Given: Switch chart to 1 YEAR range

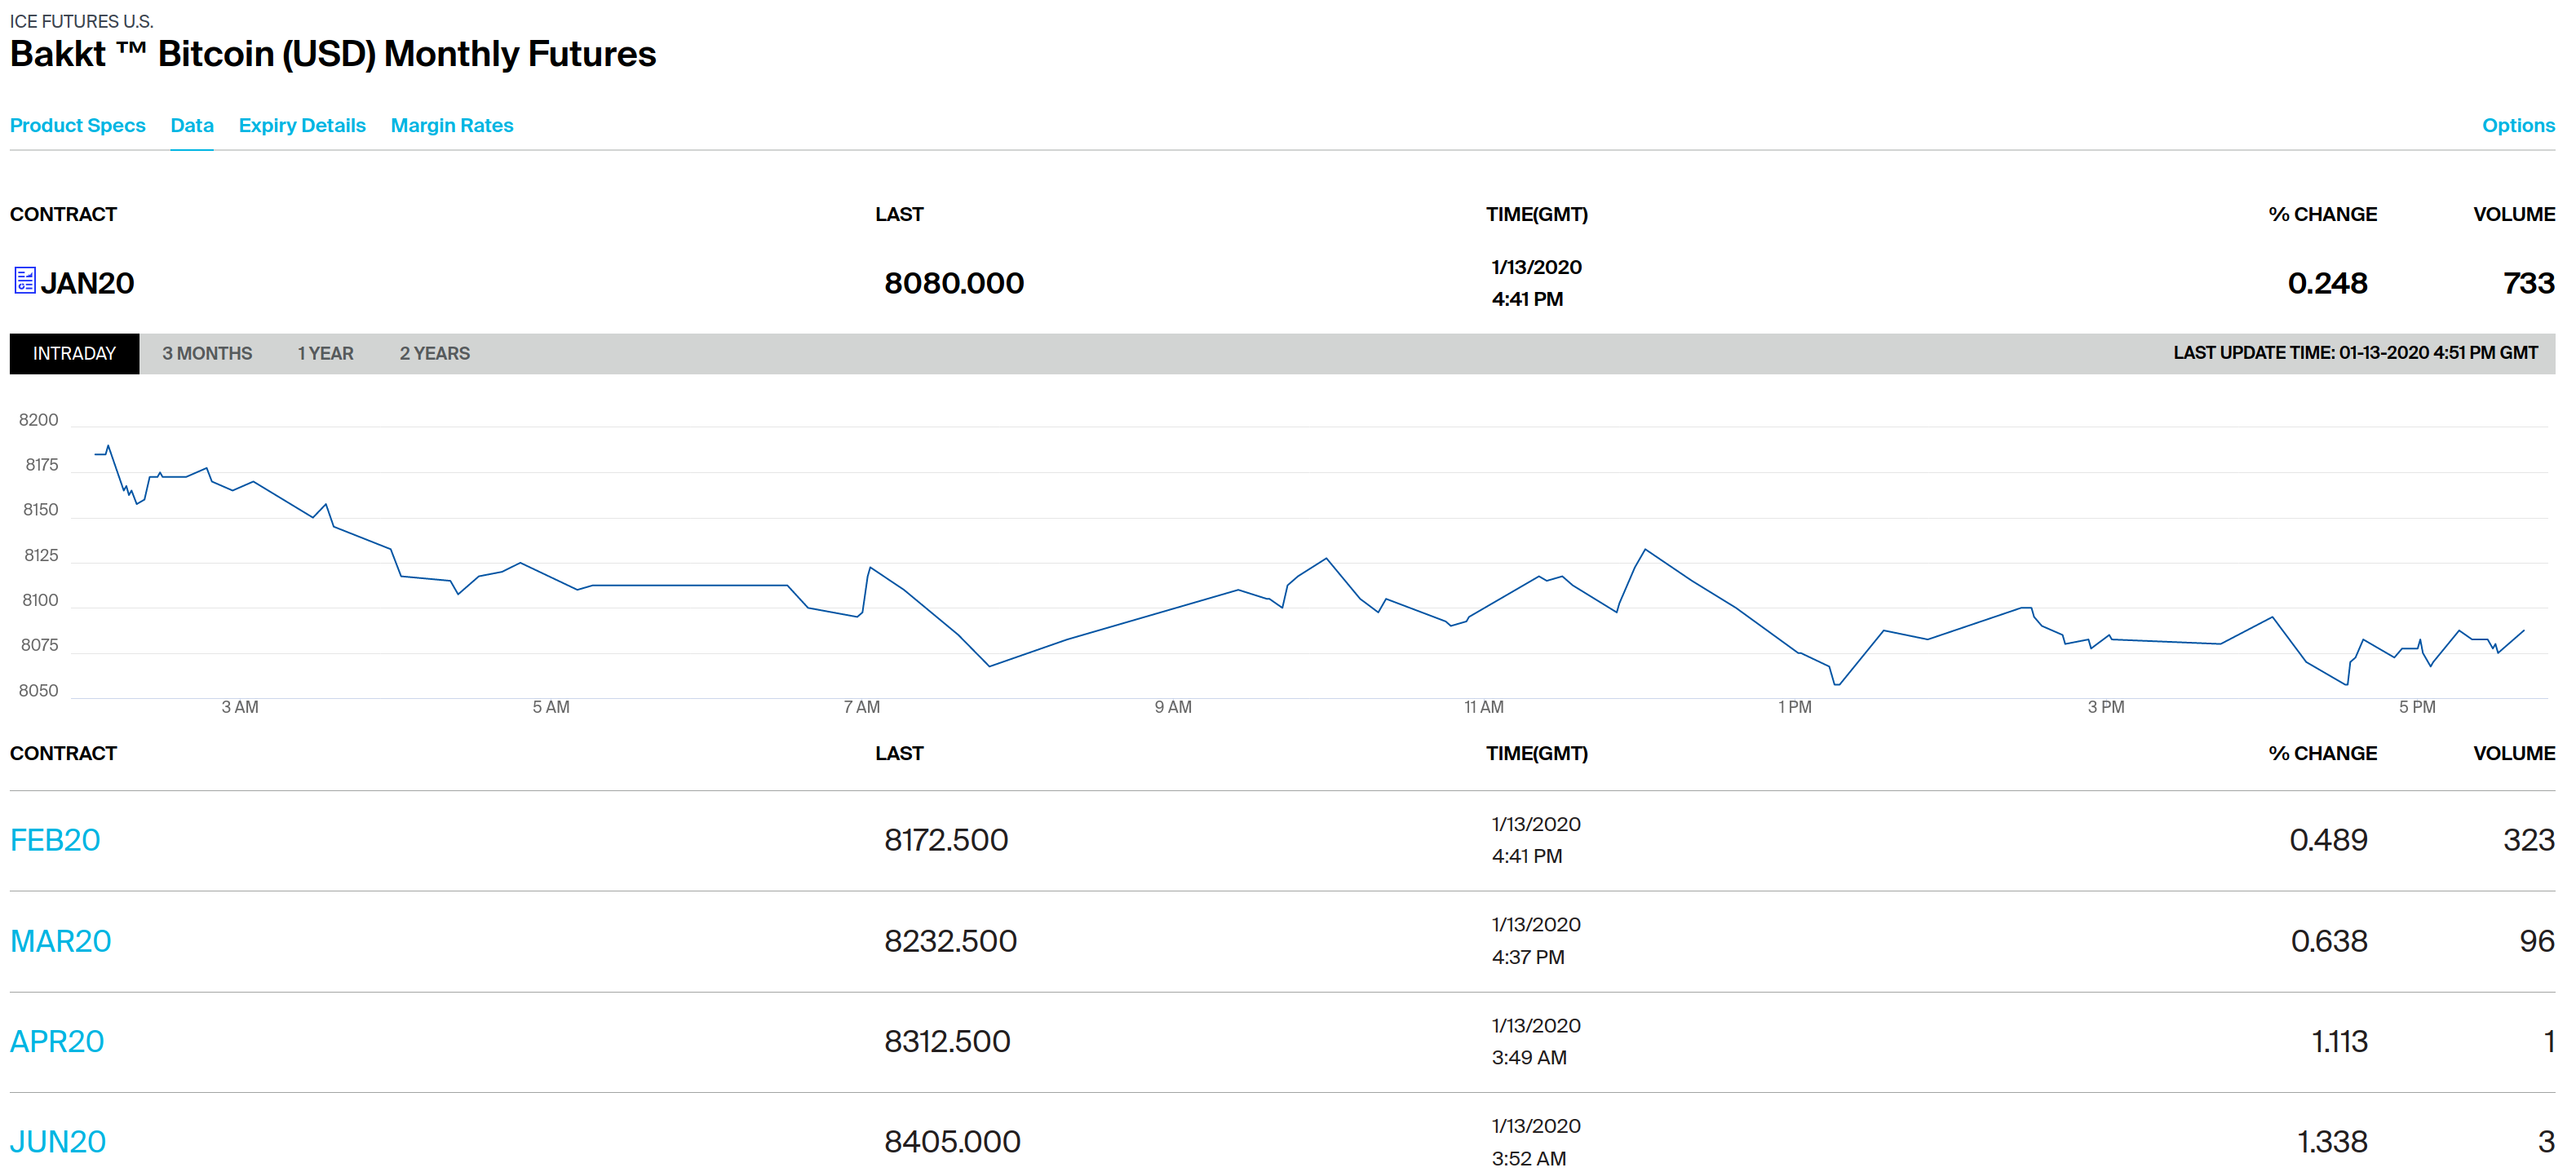Looking at the screenshot, I should pyautogui.click(x=325, y=354).
